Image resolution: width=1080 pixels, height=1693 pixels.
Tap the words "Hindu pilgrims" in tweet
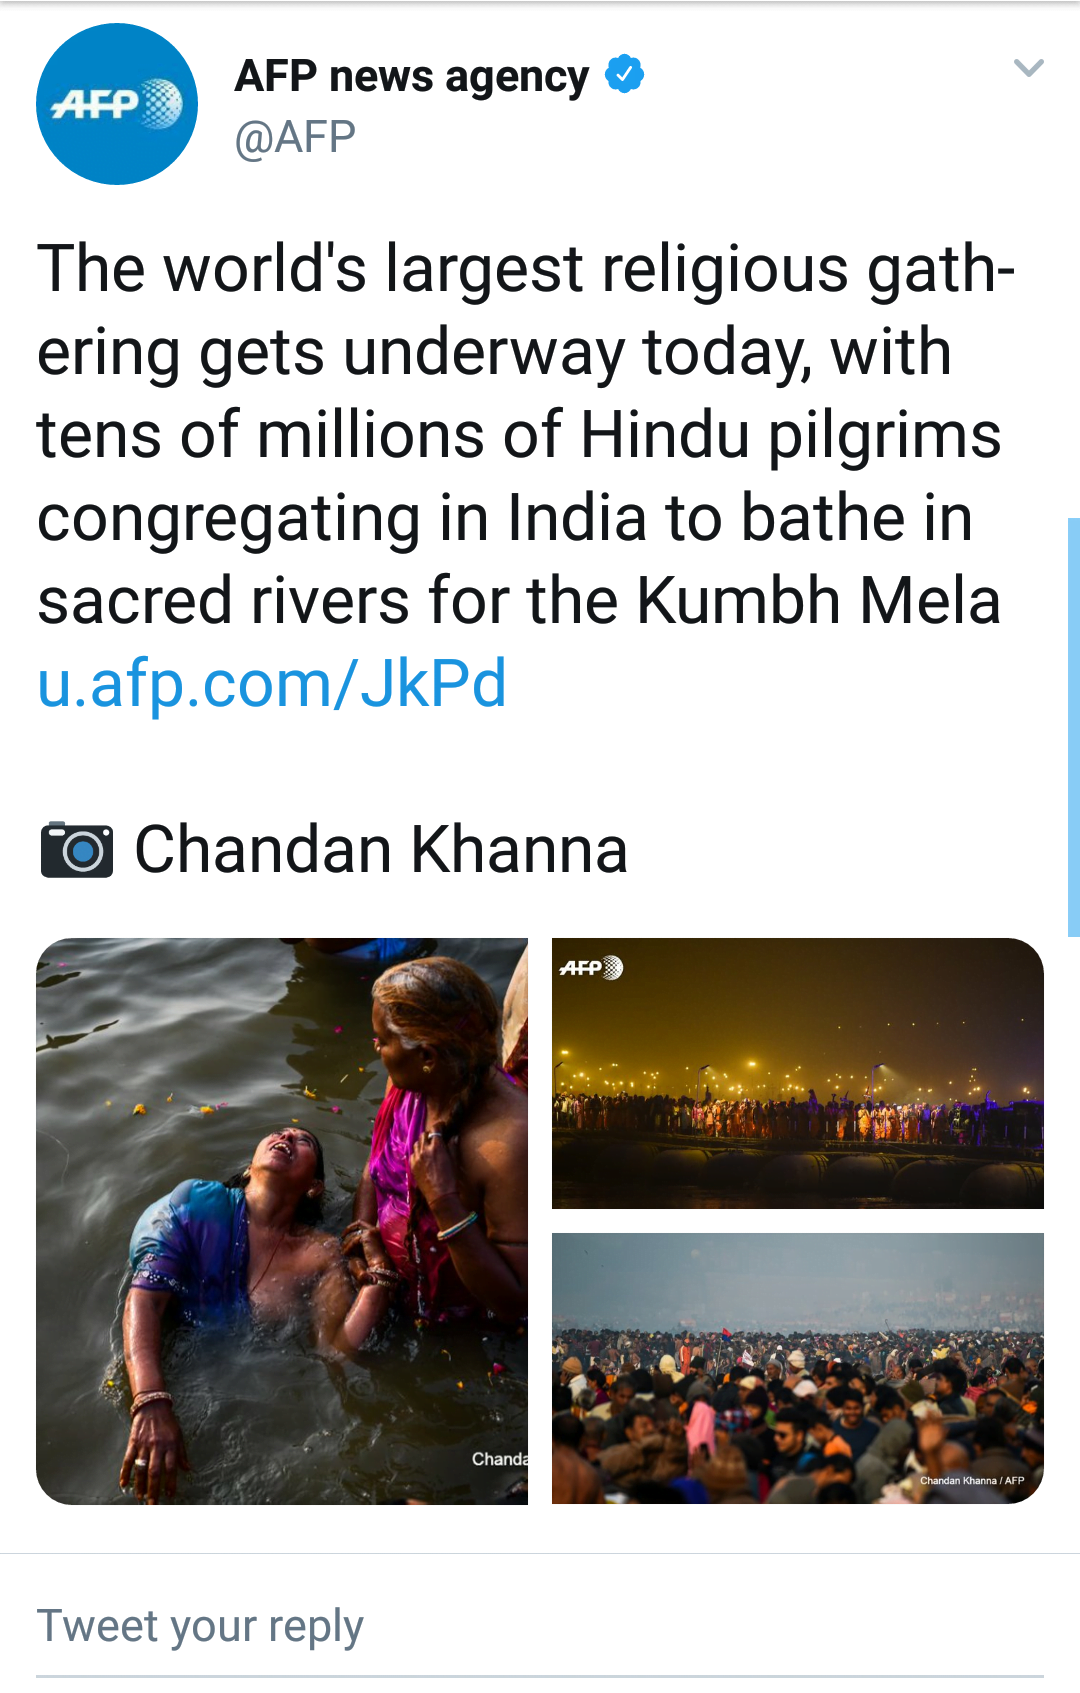point(790,436)
